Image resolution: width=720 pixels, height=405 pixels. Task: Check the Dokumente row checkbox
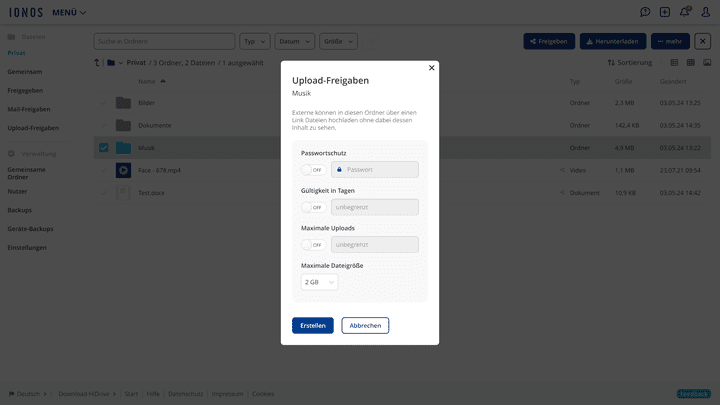104,125
